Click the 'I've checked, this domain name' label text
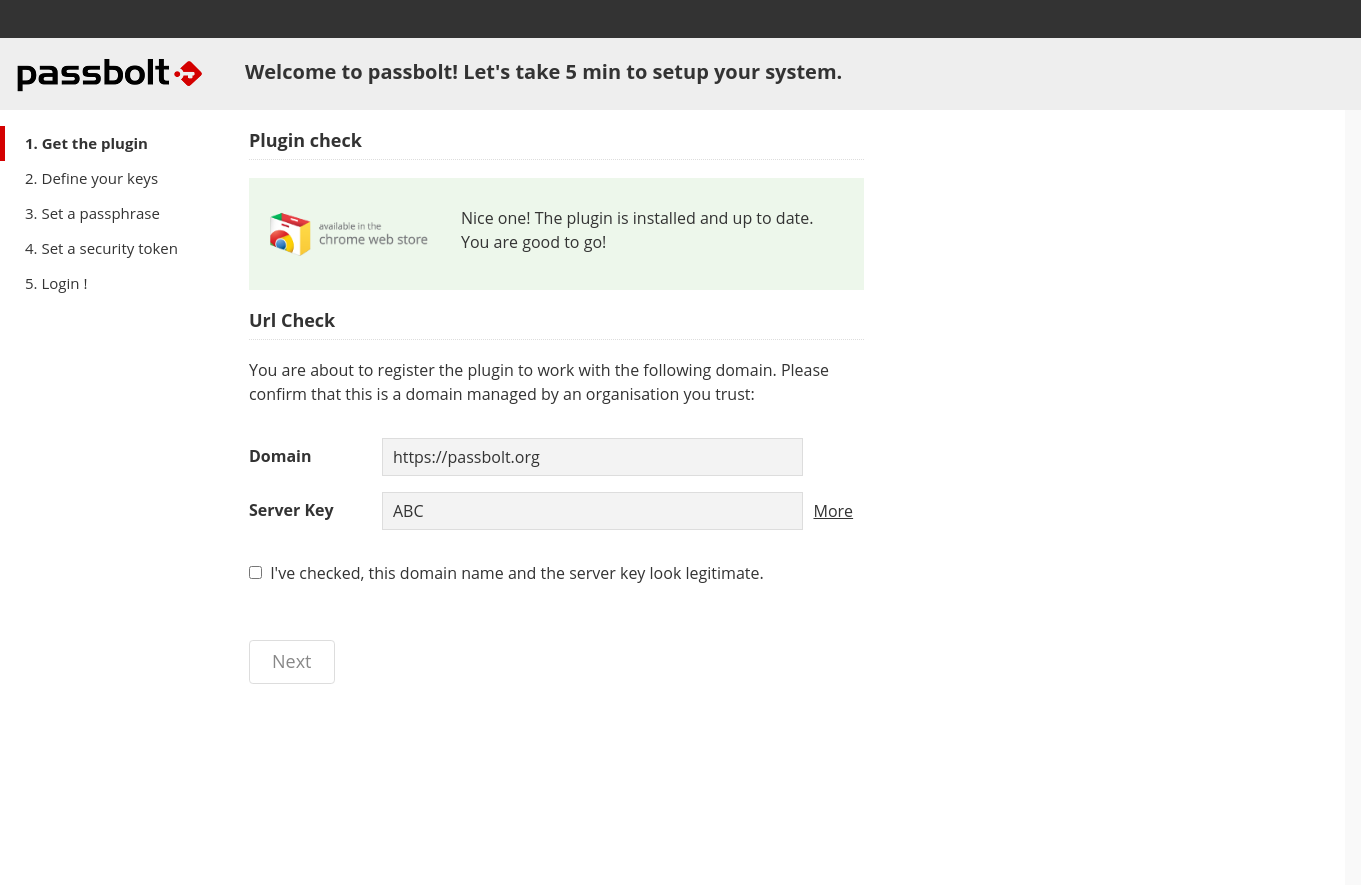This screenshot has height=885, width=1361. (x=517, y=574)
